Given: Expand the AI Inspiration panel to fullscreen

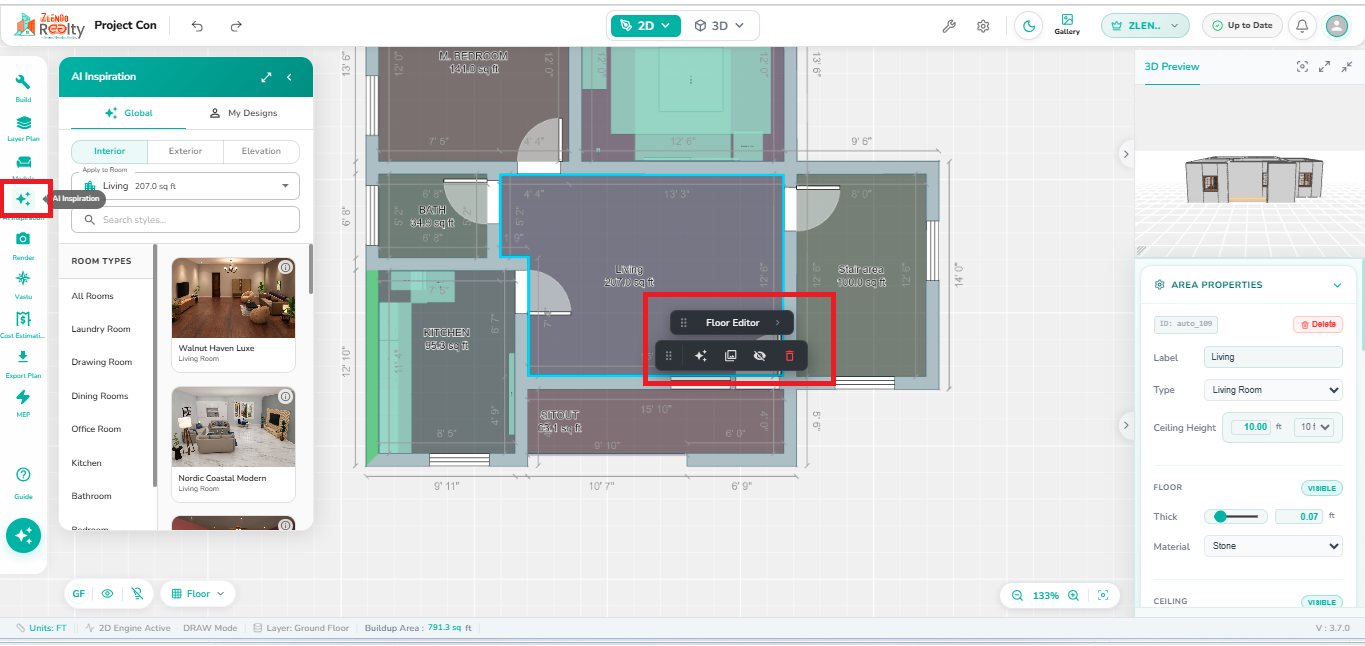Looking at the screenshot, I should click(266, 77).
